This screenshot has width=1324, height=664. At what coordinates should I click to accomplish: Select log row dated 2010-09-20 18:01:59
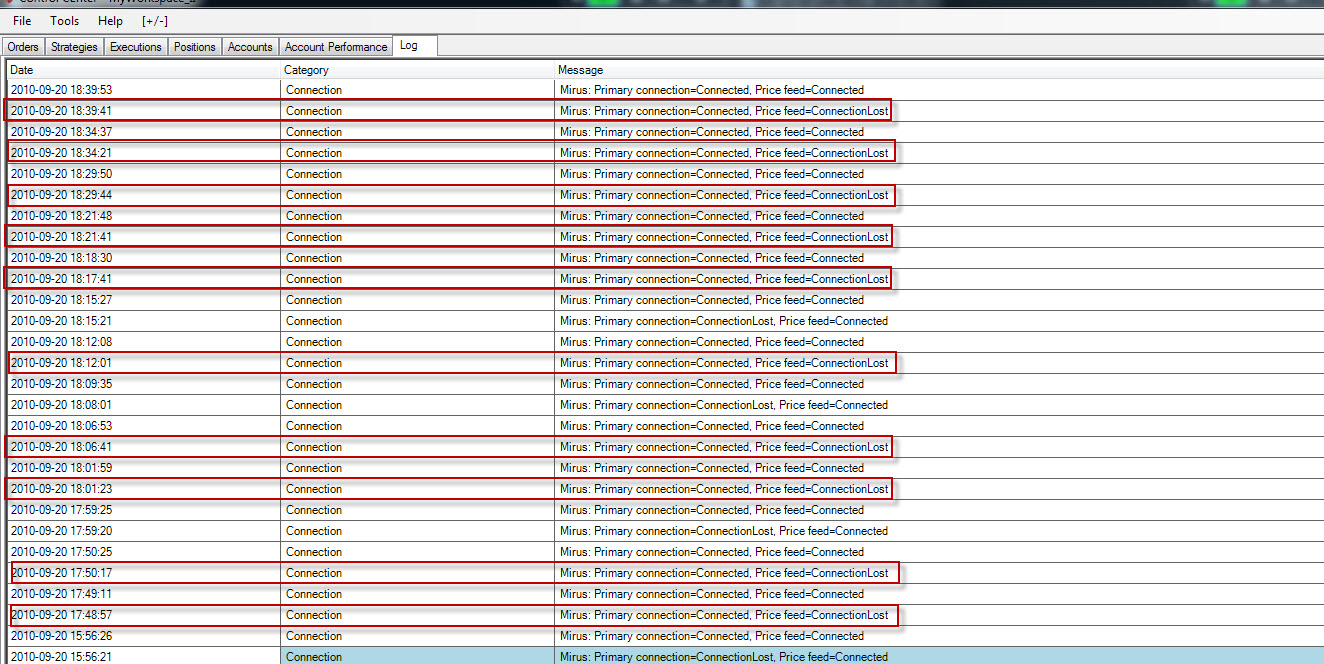tap(665, 468)
